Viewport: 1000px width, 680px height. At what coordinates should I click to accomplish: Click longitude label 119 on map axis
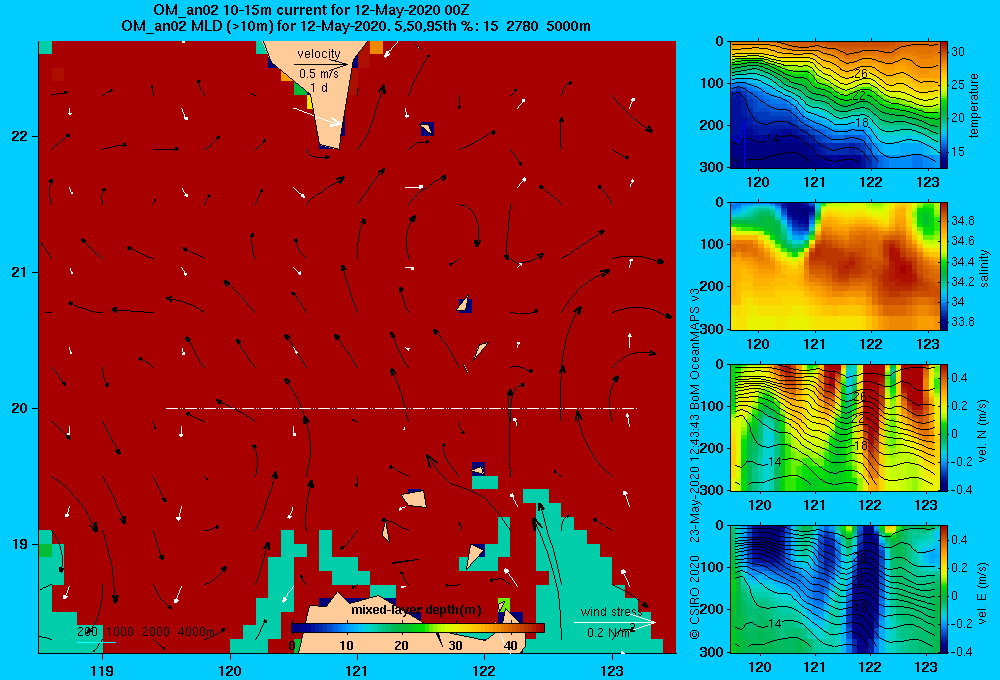(102, 670)
